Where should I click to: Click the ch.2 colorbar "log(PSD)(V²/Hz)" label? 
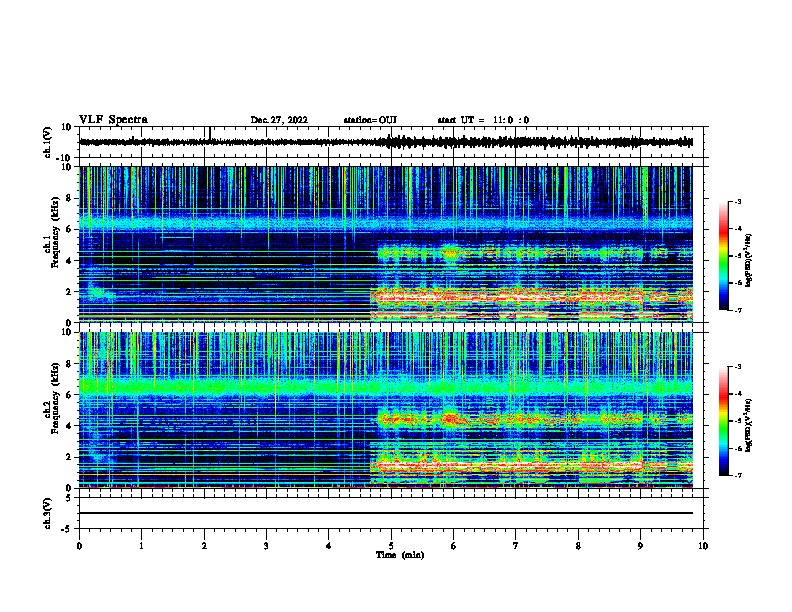749,425
